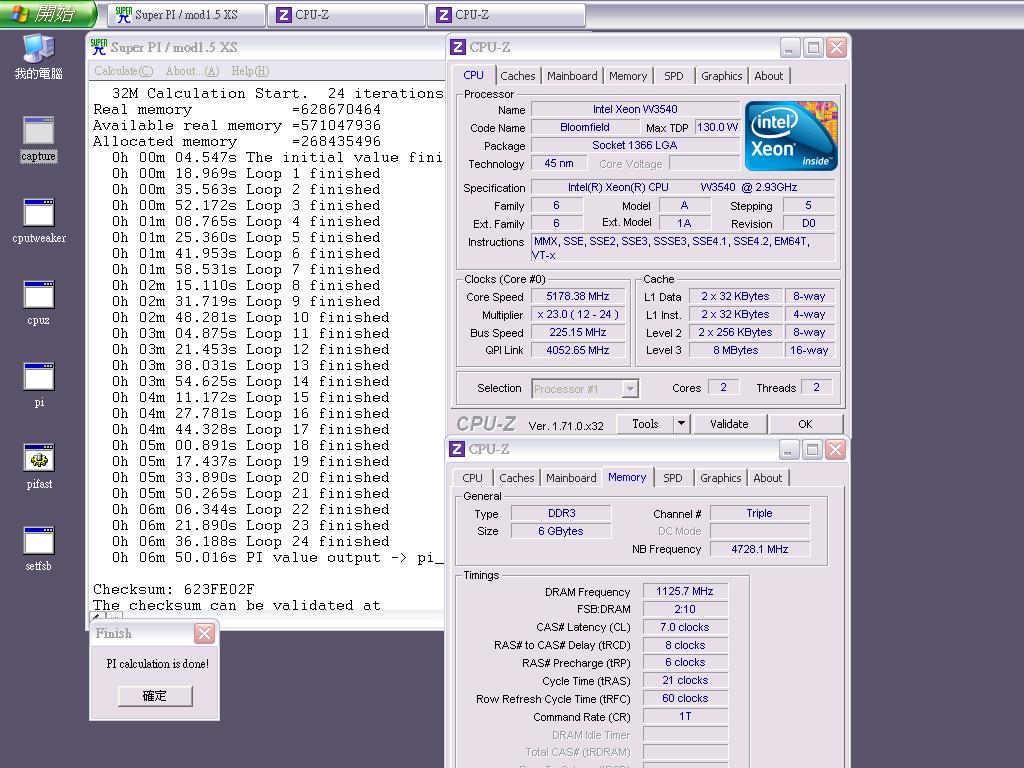
Task: Click the DRAM Frequency 1125.7 MHz value
Action: pyautogui.click(x=685, y=591)
